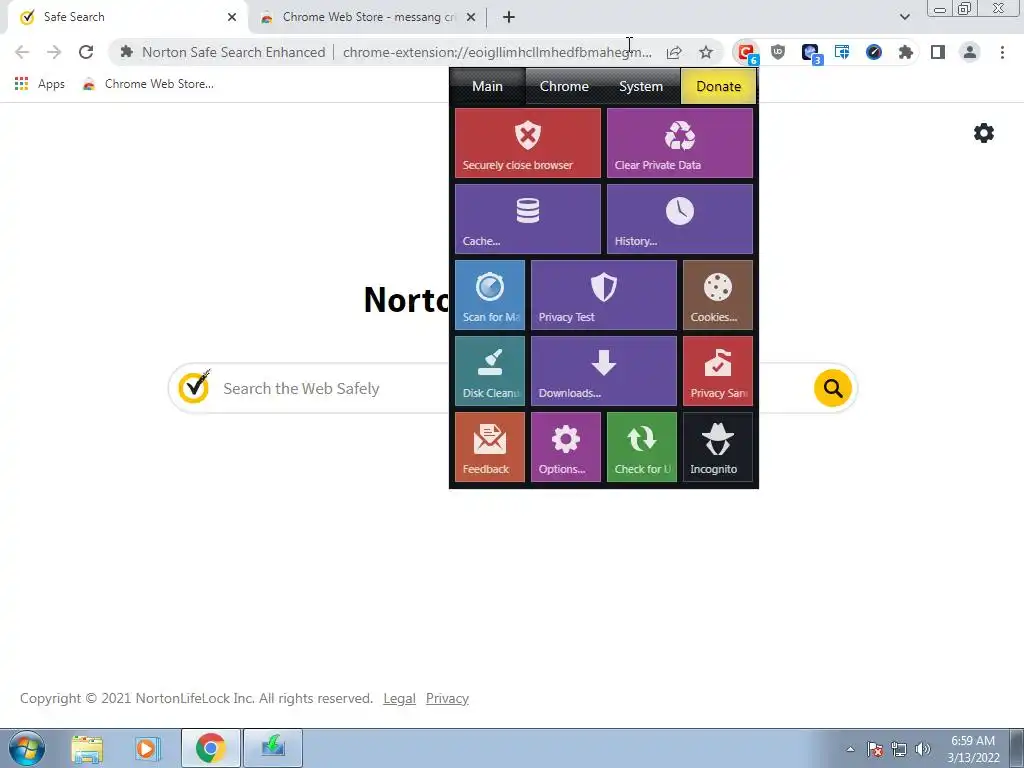The height and width of the screenshot is (768, 1024).
Task: Close the Safe Search tab
Action: point(232,18)
